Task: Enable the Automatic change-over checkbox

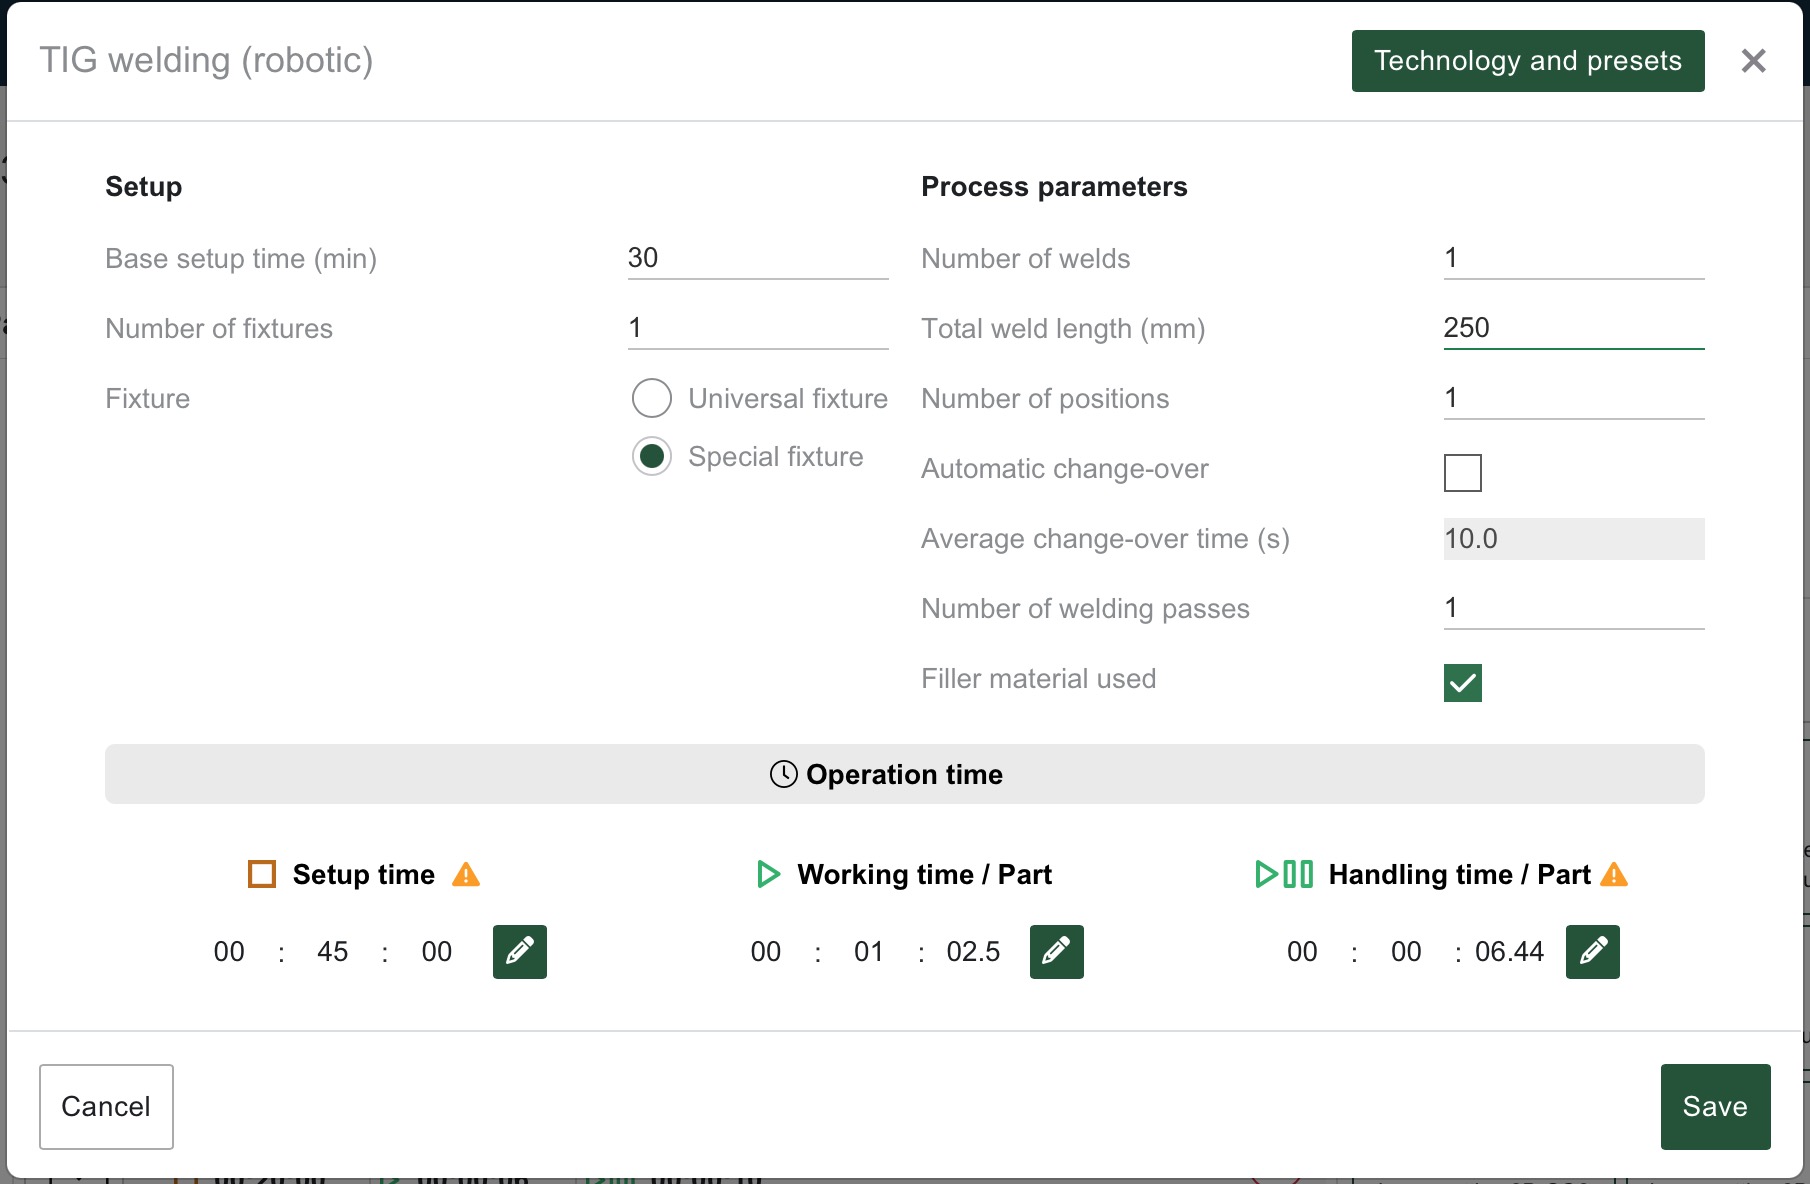Action: (1462, 472)
